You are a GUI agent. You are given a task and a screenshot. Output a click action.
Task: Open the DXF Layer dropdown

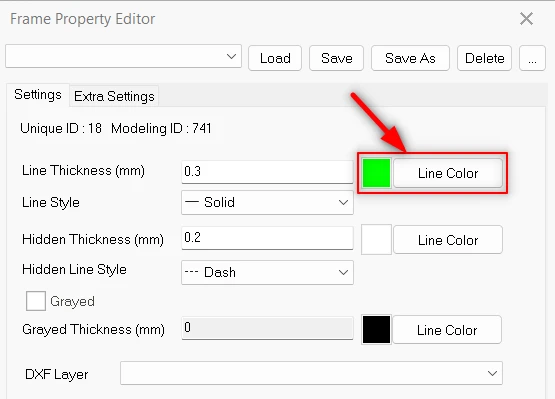click(311, 373)
